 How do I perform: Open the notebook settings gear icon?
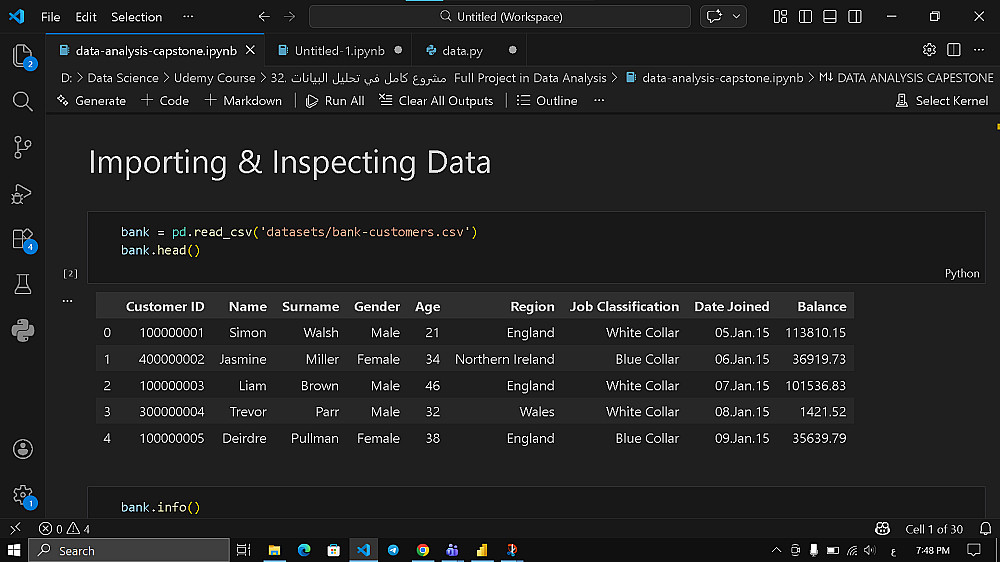click(x=929, y=50)
